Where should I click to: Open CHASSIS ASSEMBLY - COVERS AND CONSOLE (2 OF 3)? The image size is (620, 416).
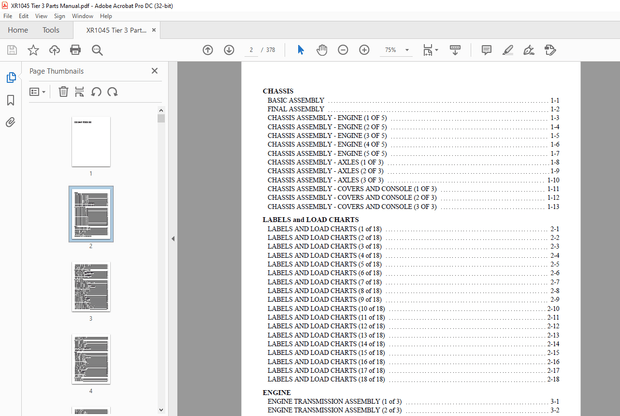pos(413,198)
